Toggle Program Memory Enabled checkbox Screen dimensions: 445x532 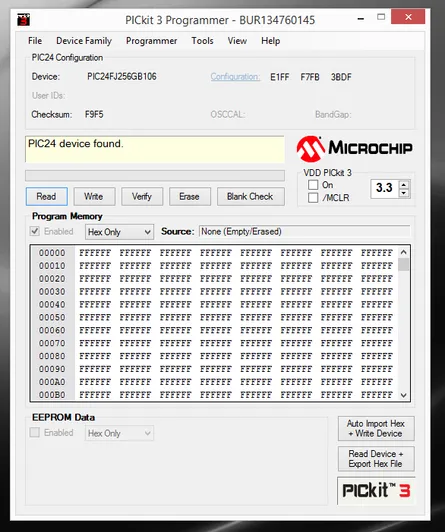[x=35, y=231]
